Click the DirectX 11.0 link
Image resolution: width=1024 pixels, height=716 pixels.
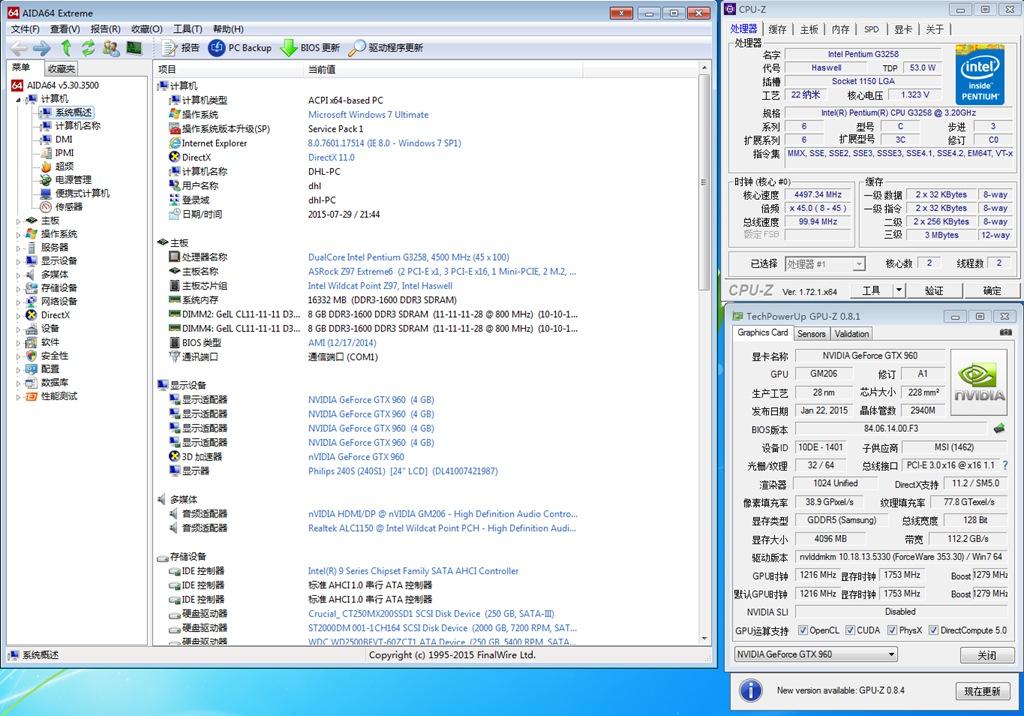pyautogui.click(x=331, y=157)
